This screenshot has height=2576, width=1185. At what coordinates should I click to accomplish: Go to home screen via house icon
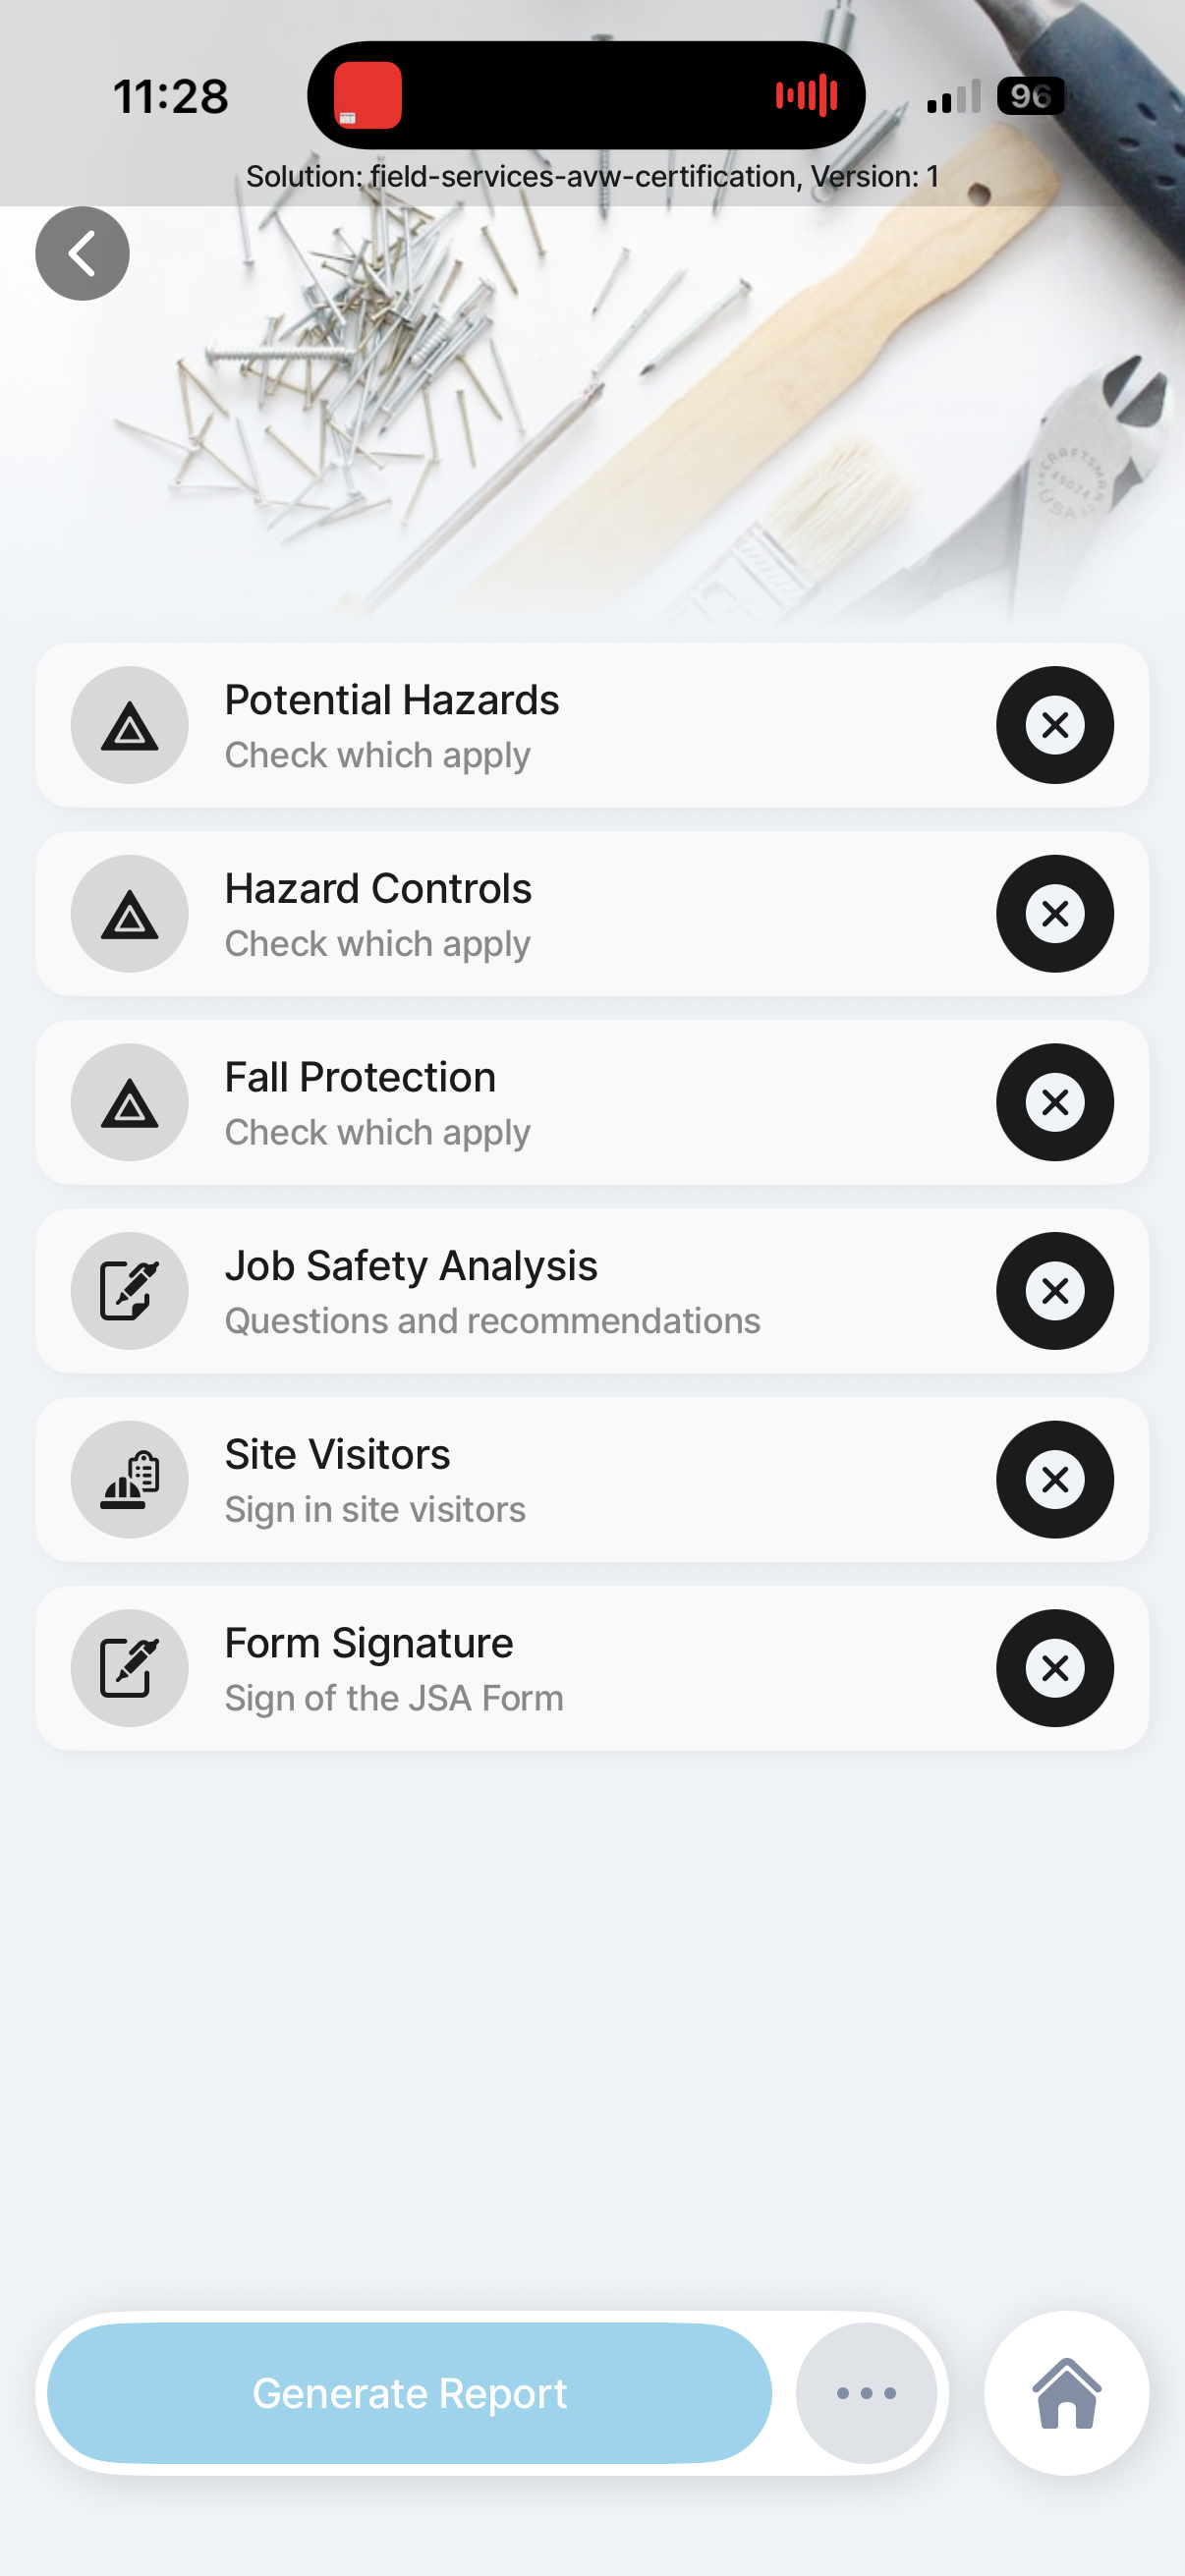coord(1066,2393)
